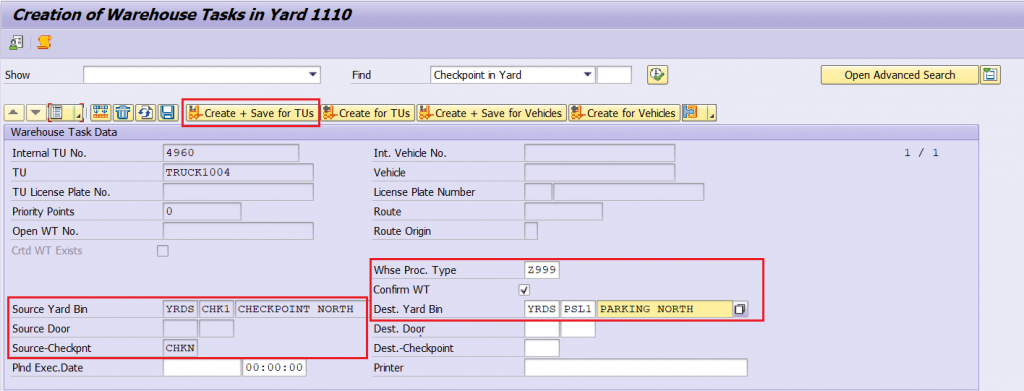Click the Open WT No. field
Image resolution: width=1024 pixels, height=391 pixels.
click(x=238, y=231)
